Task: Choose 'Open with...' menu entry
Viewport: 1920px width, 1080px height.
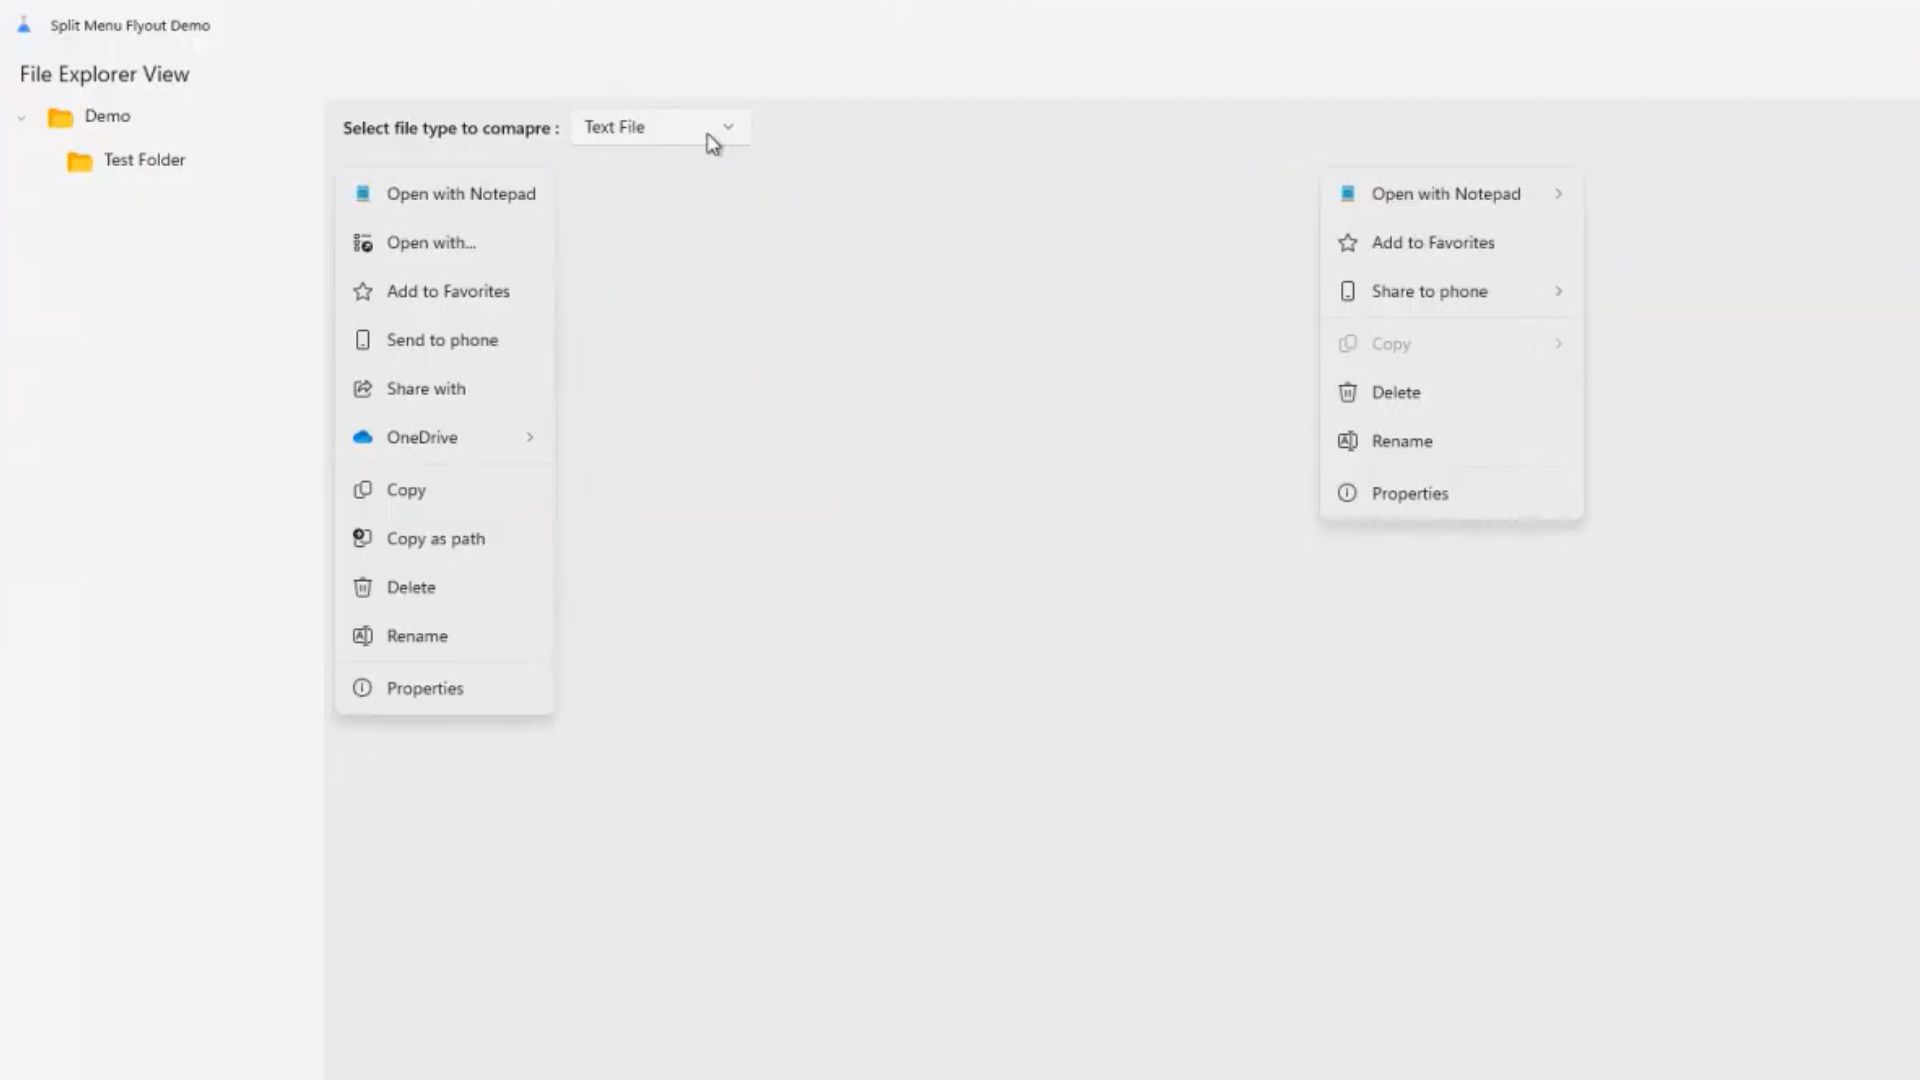Action: click(445, 242)
